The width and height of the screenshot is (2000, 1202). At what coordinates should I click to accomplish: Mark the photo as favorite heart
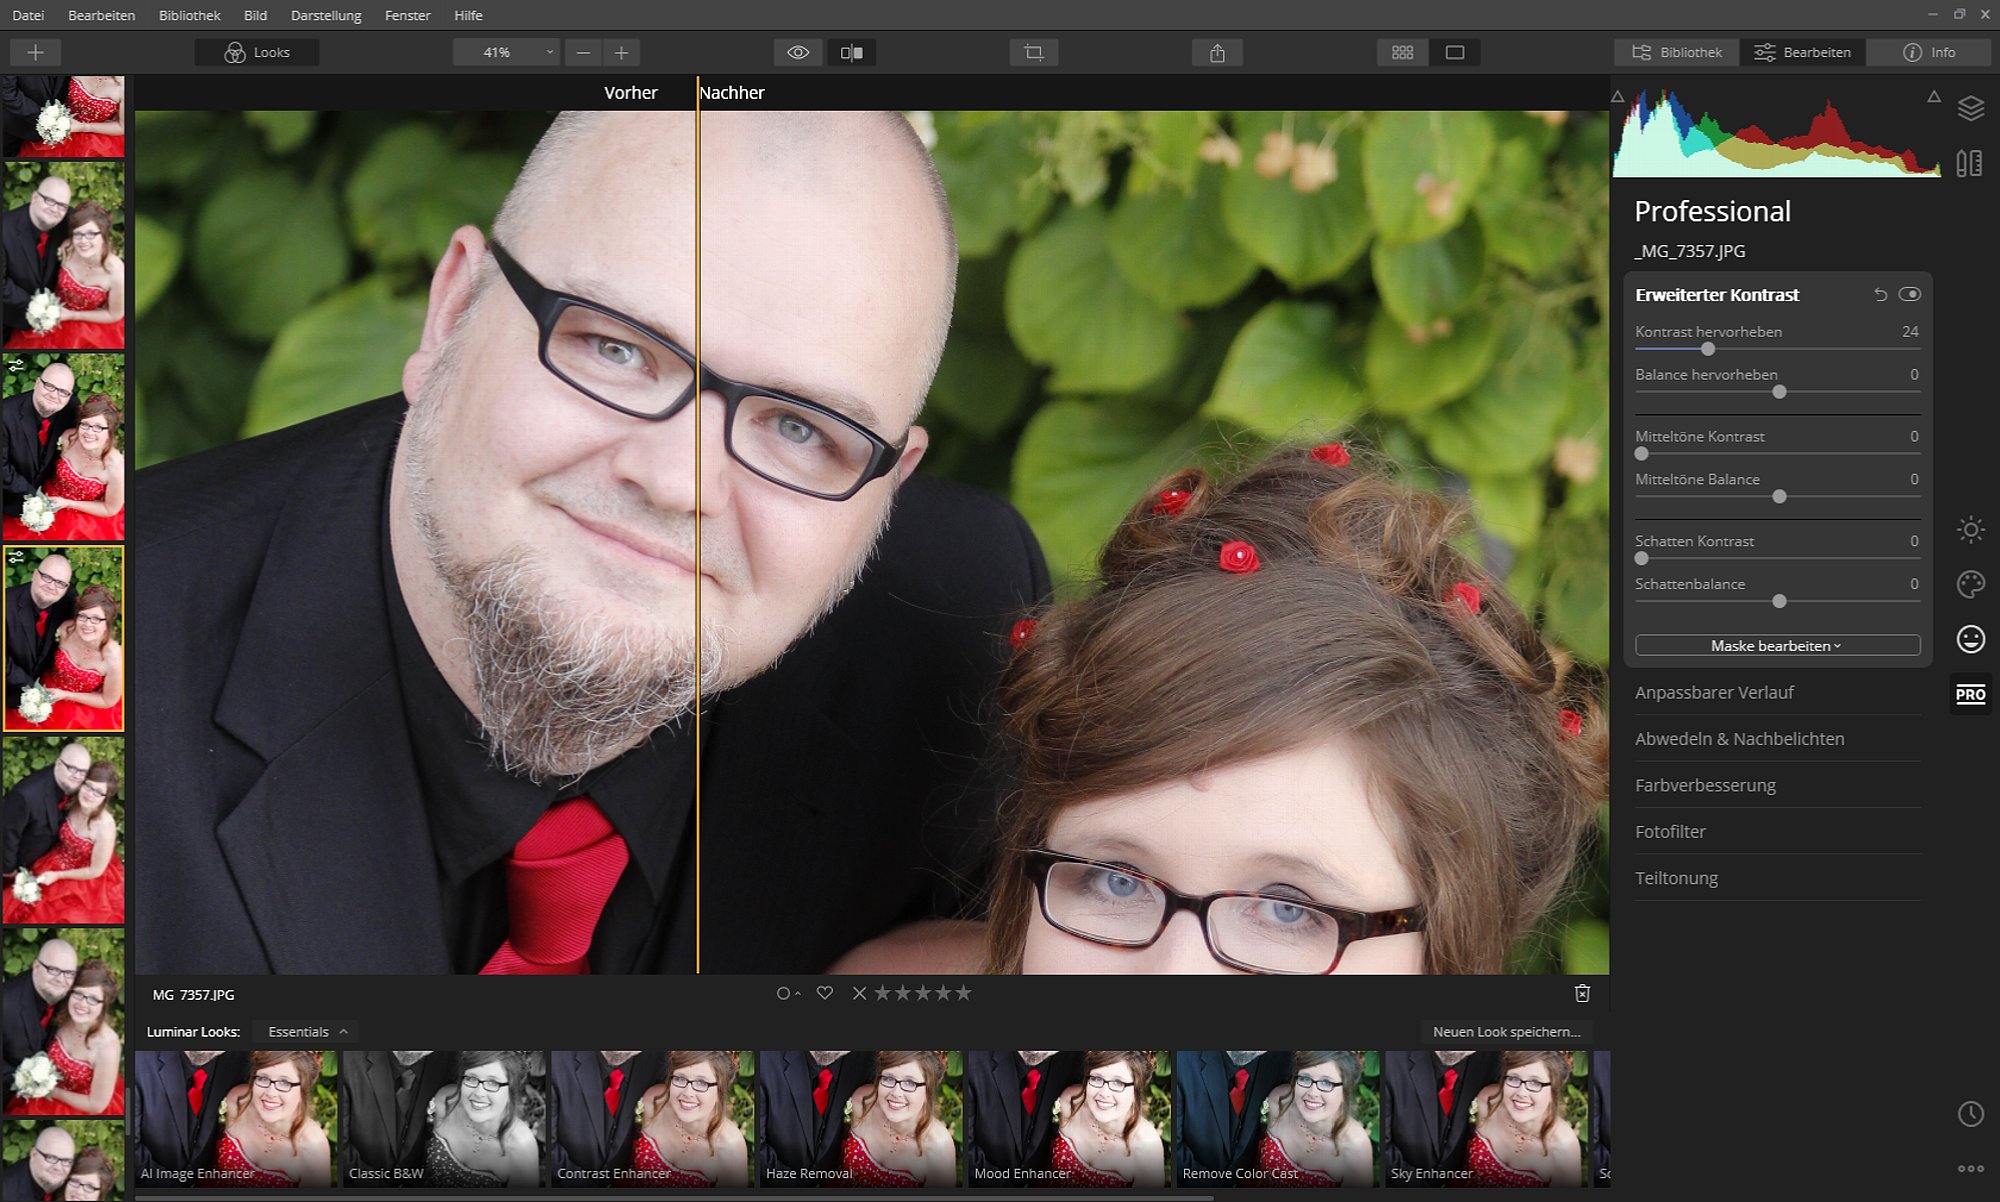click(x=824, y=993)
